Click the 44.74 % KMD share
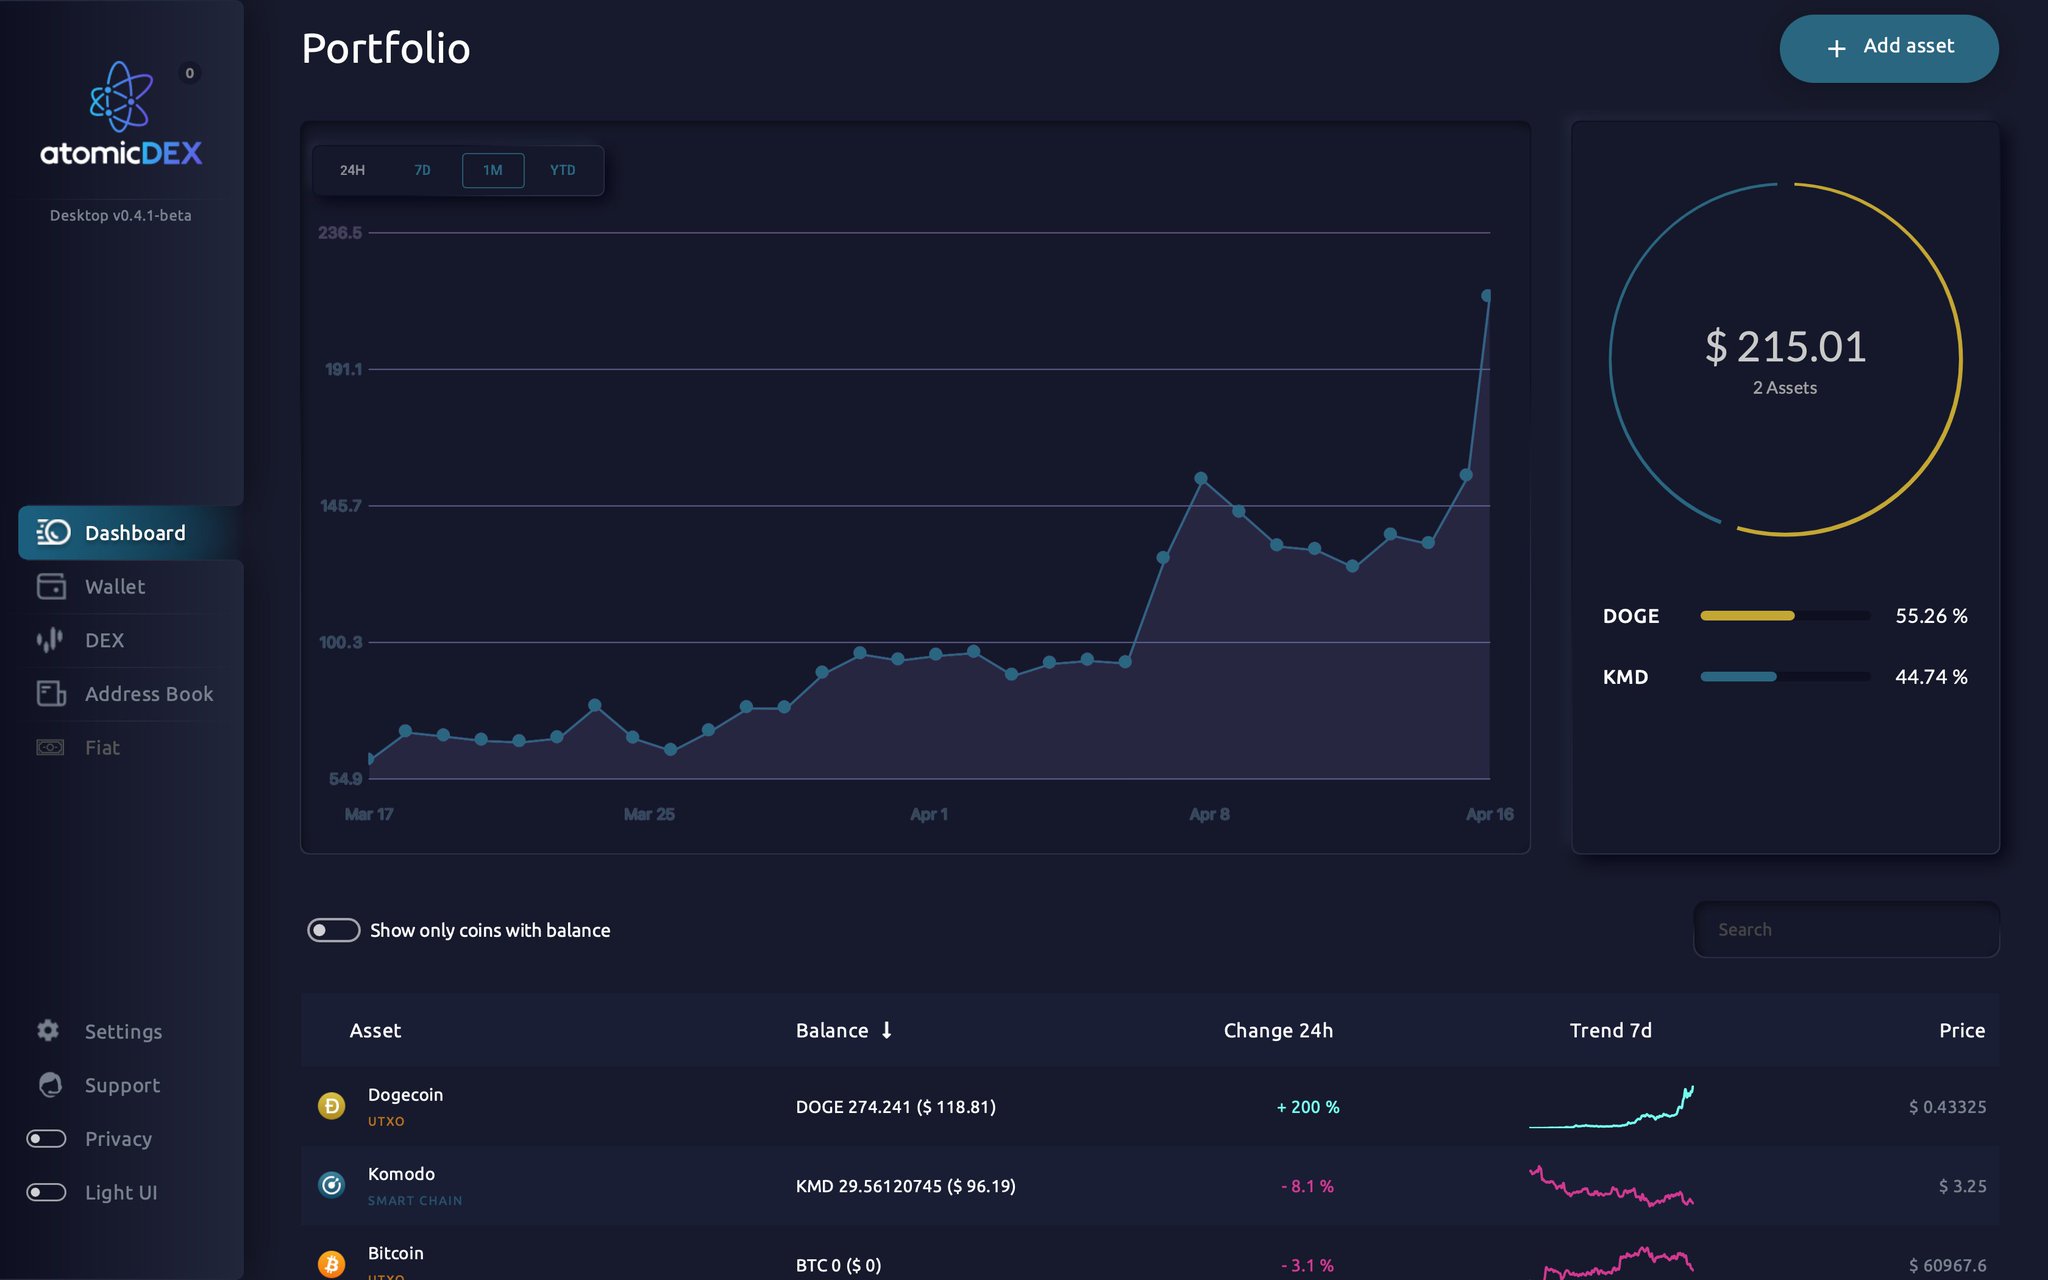This screenshot has width=2048, height=1280. click(1931, 677)
